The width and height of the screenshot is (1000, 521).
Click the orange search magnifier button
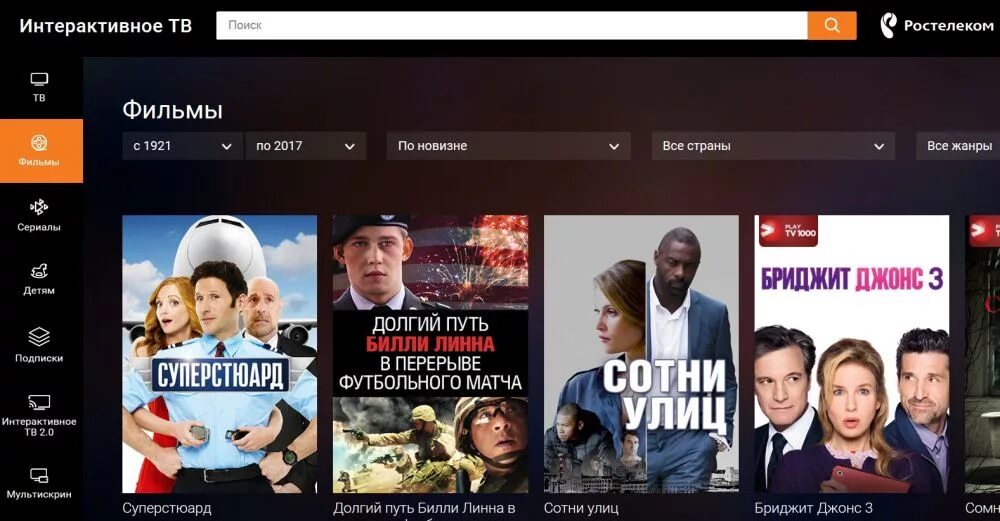832,26
